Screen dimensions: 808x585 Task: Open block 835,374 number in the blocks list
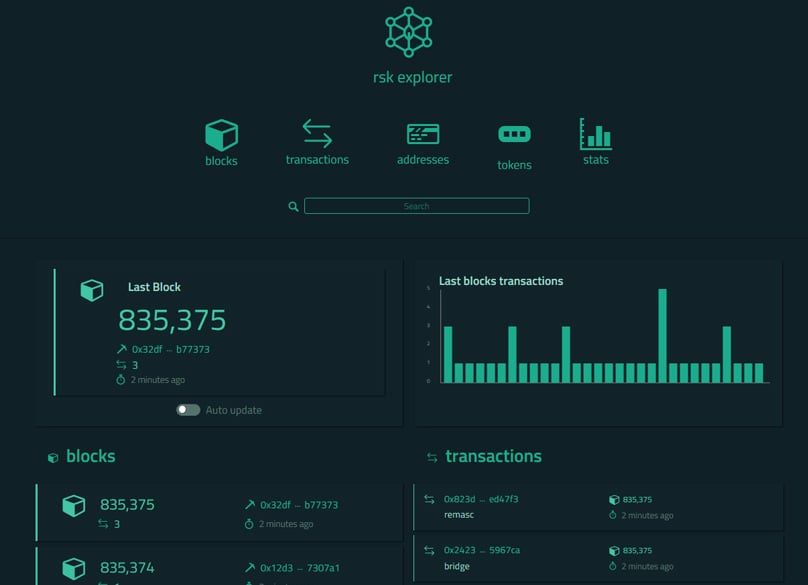[x=127, y=567]
